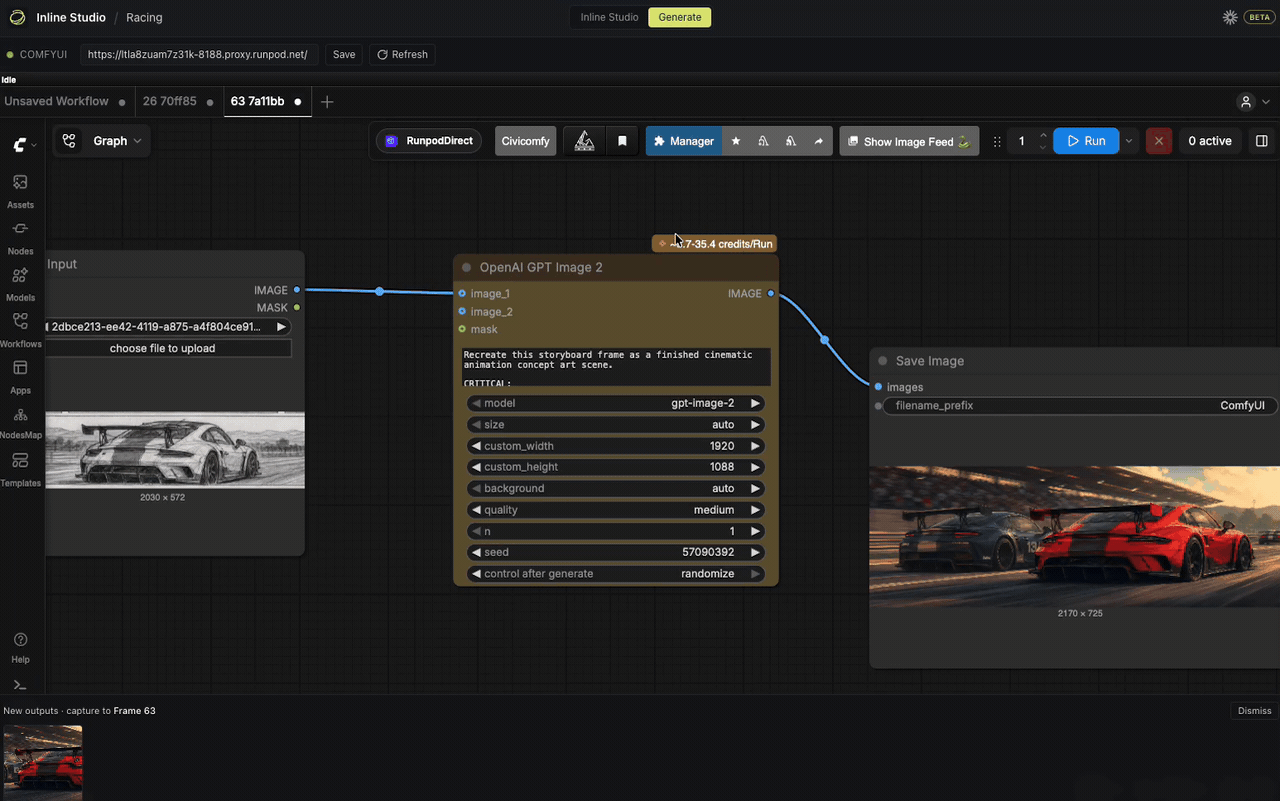This screenshot has width=1280, height=801.
Task: Click the bookmark icon in toolbar
Action: (x=622, y=141)
